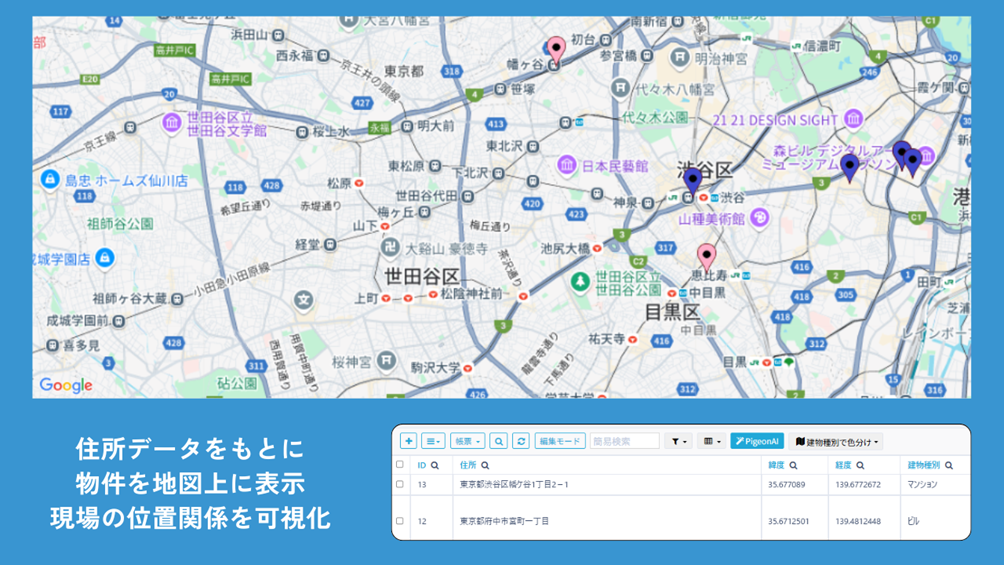Click the search icon beside ID column
The image size is (1004, 565).
(x=435, y=466)
